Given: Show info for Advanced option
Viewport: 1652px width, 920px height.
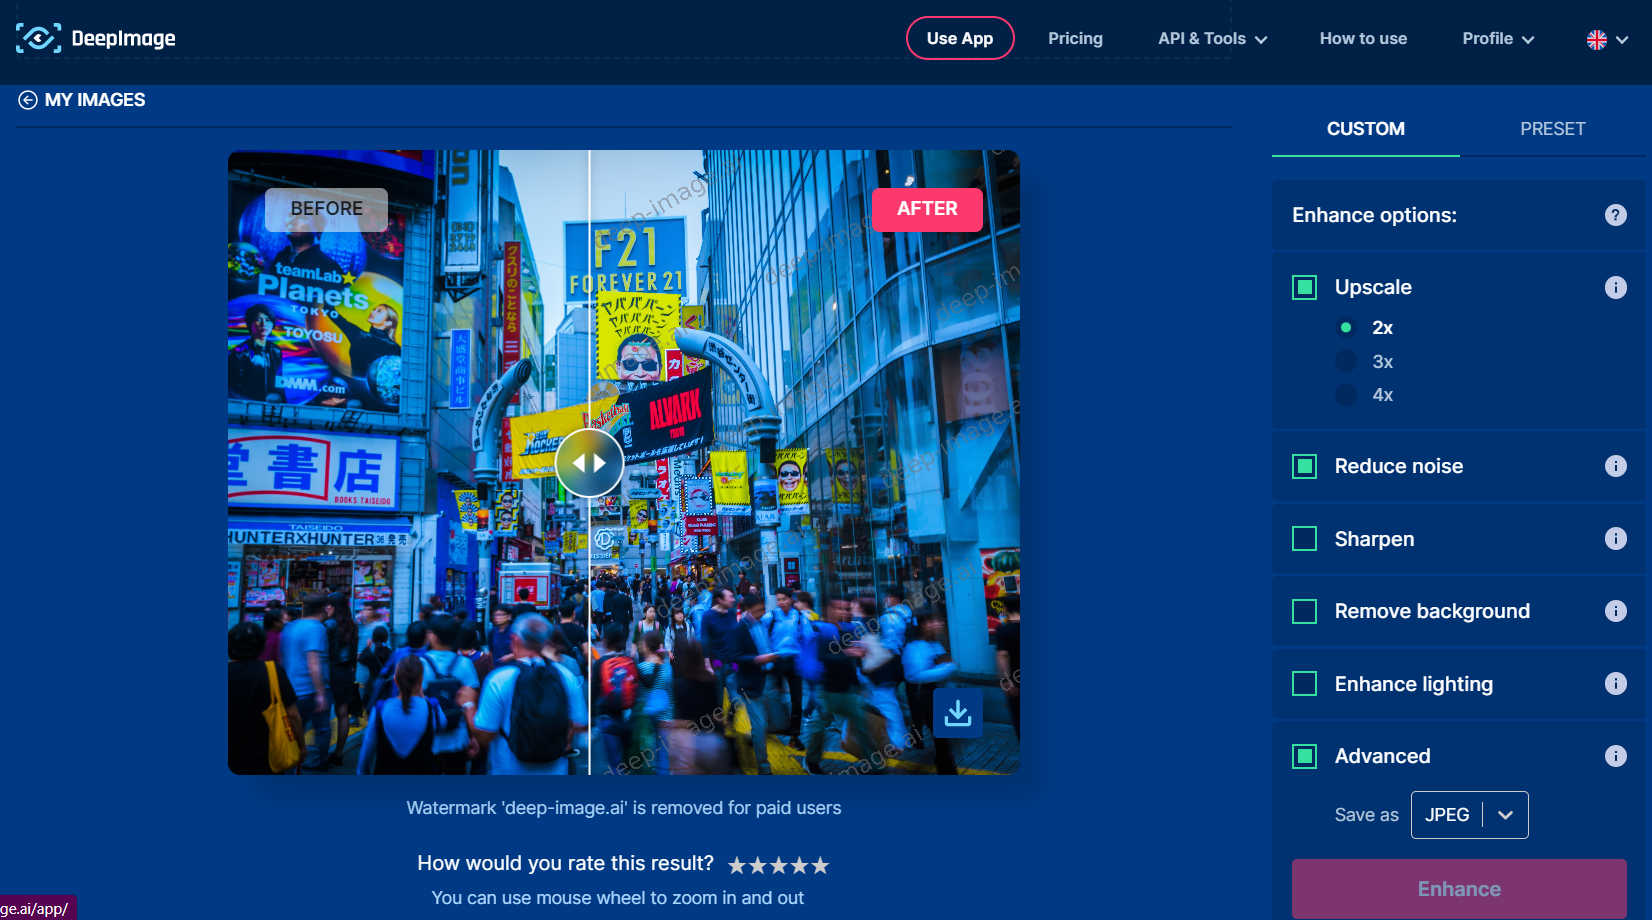Looking at the screenshot, I should (x=1616, y=756).
